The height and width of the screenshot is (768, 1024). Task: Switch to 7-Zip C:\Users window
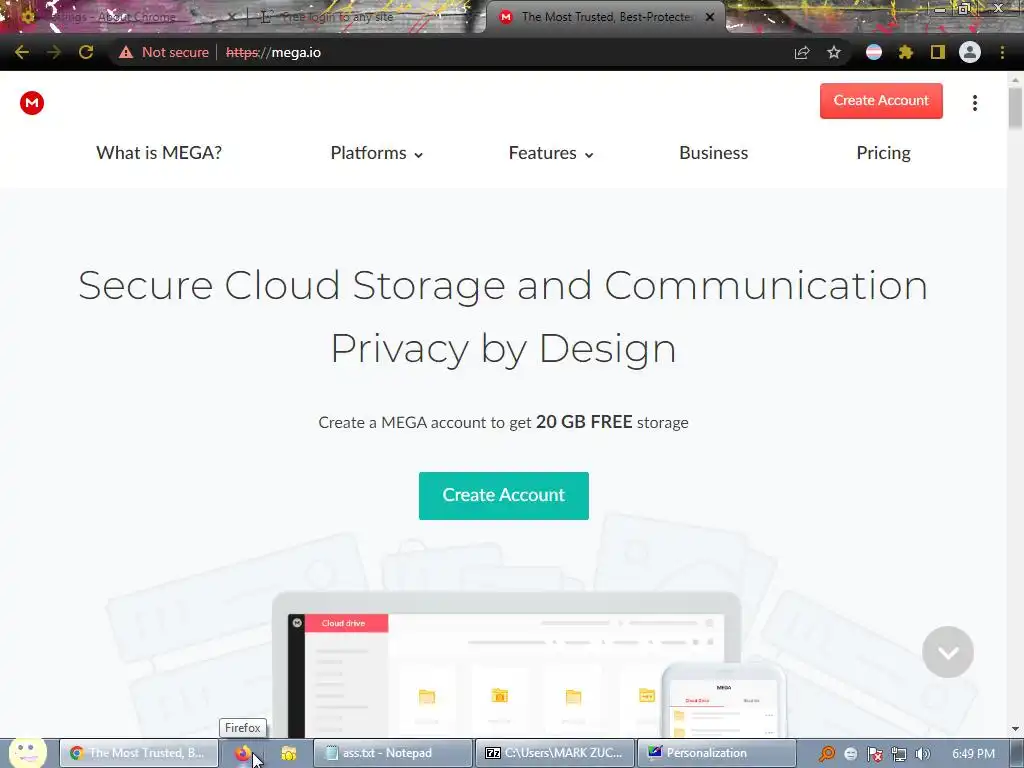[554, 753]
